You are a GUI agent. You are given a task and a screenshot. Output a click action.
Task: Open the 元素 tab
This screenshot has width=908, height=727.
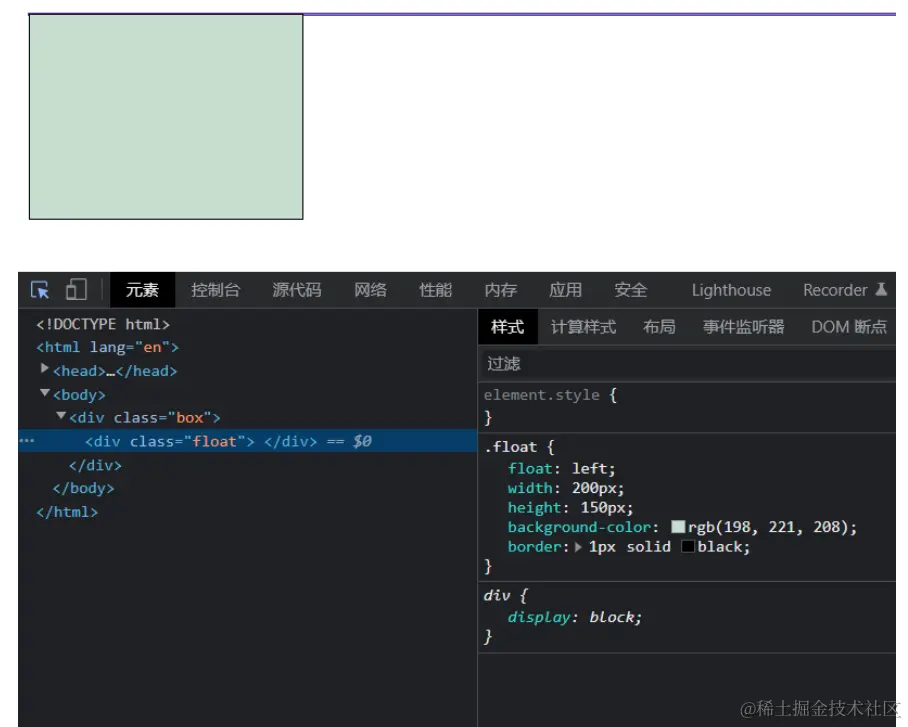pyautogui.click(x=142, y=290)
